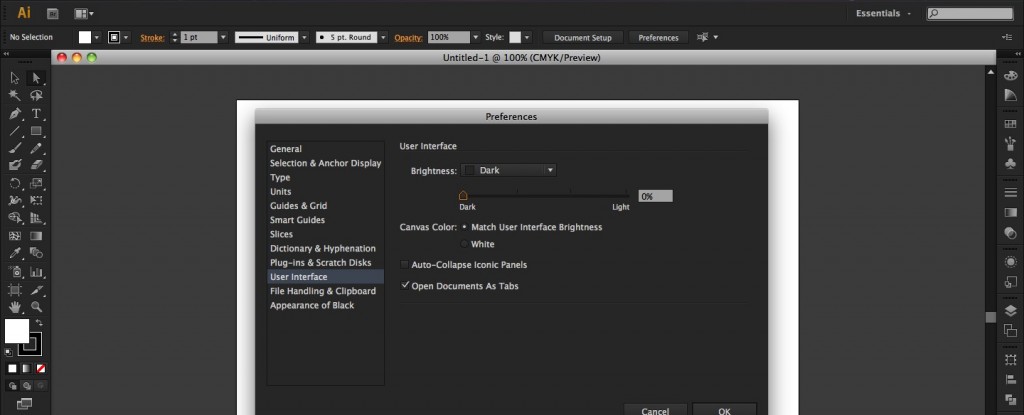Click the brightness slider handle
Viewport: 1024px width, 415px height.
pos(463,195)
